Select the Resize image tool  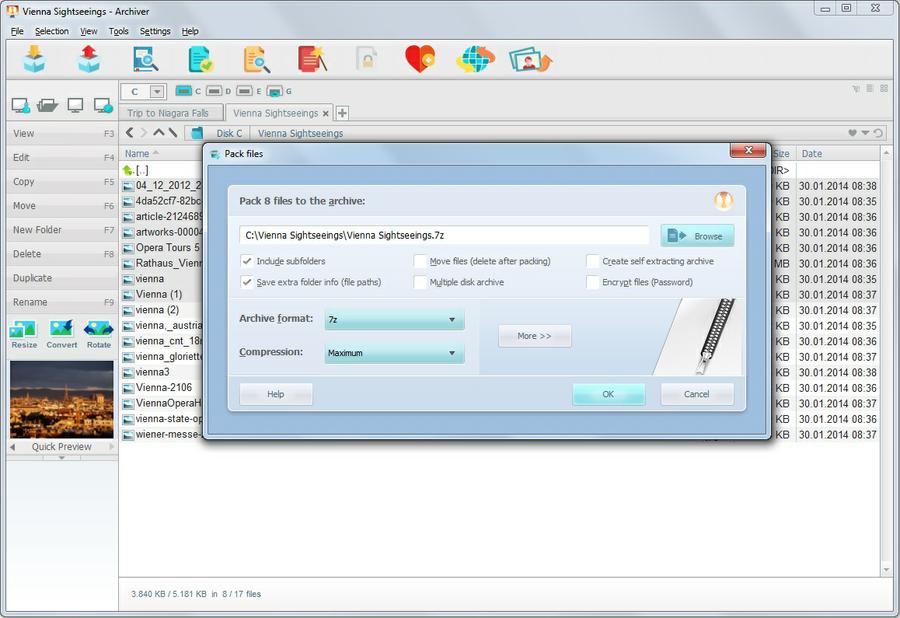pos(24,334)
